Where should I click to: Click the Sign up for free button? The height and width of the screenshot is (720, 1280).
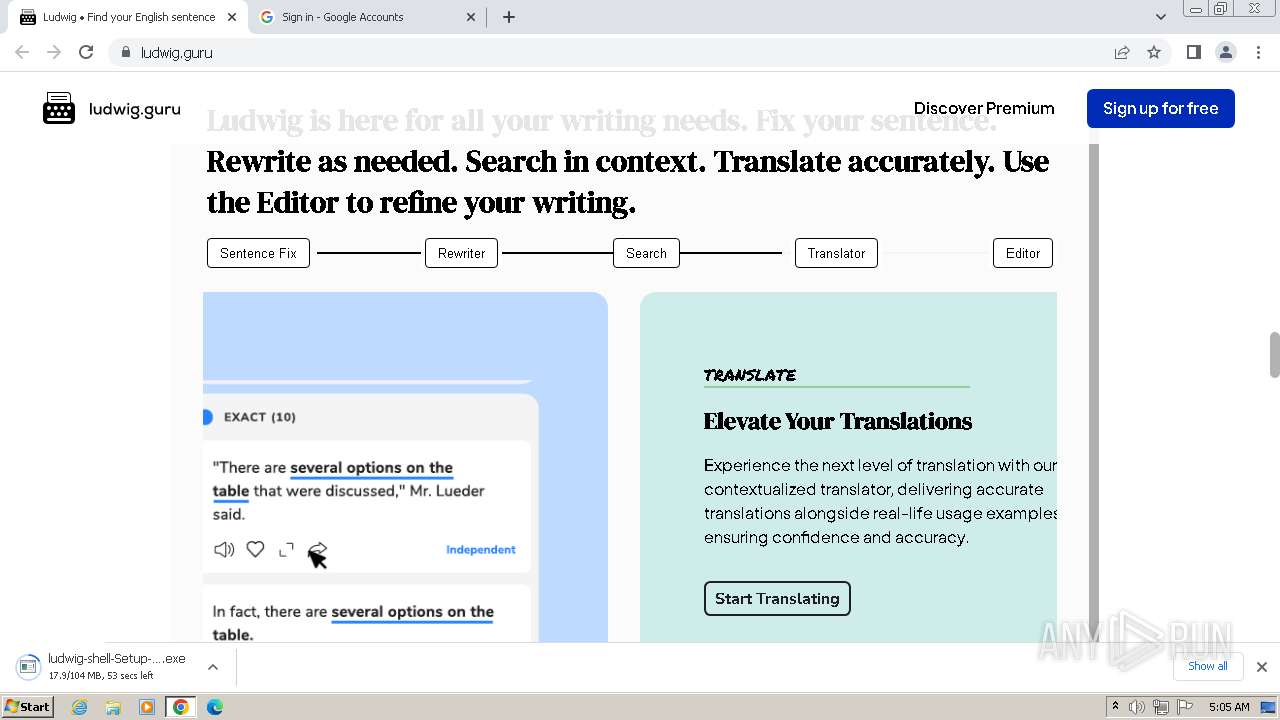1160,108
